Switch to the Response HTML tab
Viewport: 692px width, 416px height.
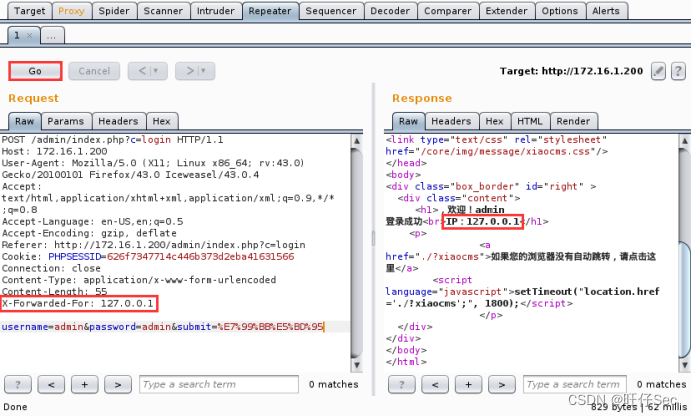[x=530, y=121]
